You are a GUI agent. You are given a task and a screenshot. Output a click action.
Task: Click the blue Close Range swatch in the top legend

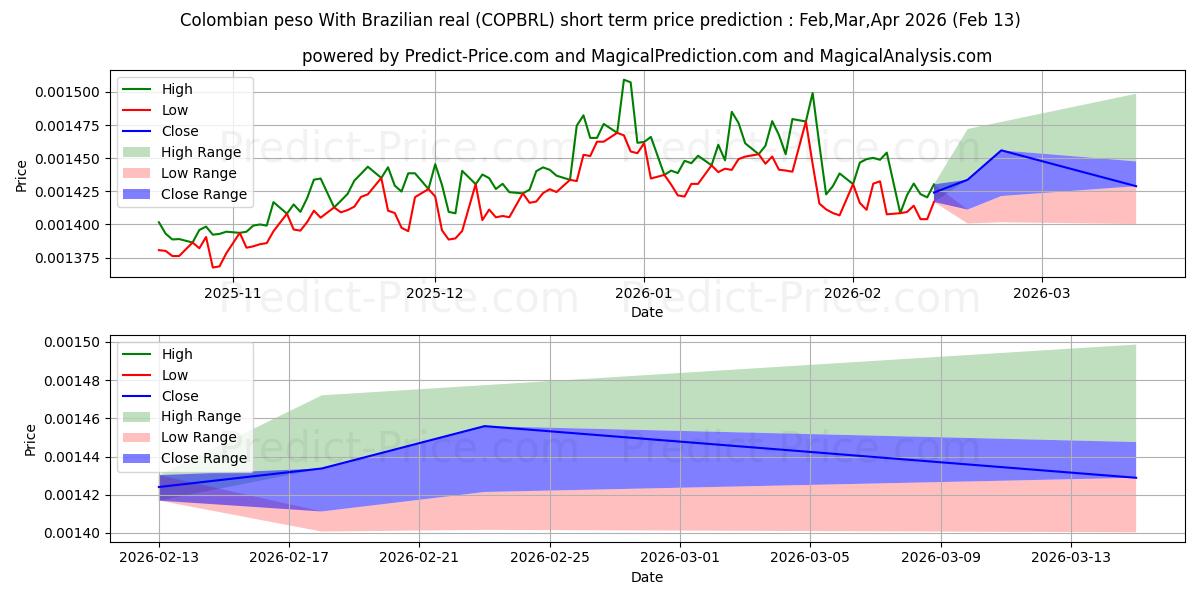(138, 194)
